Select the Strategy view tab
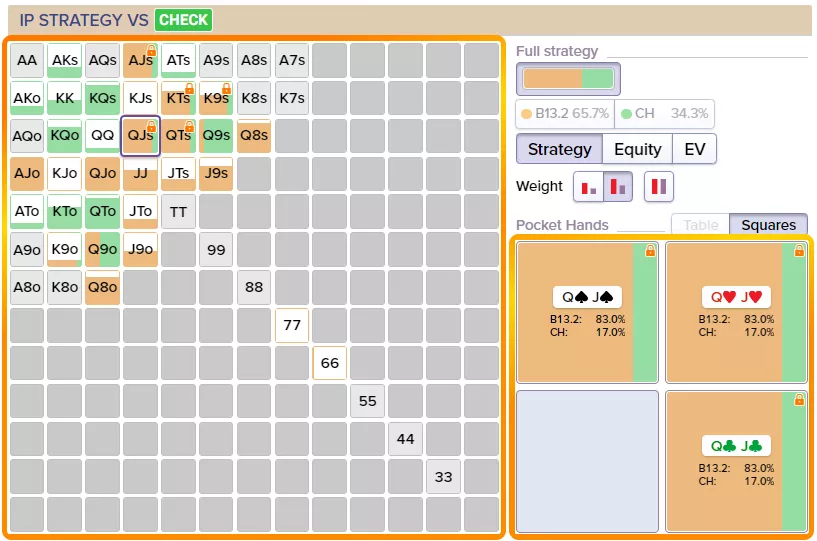Viewport: 817px width, 541px height. tap(559, 149)
